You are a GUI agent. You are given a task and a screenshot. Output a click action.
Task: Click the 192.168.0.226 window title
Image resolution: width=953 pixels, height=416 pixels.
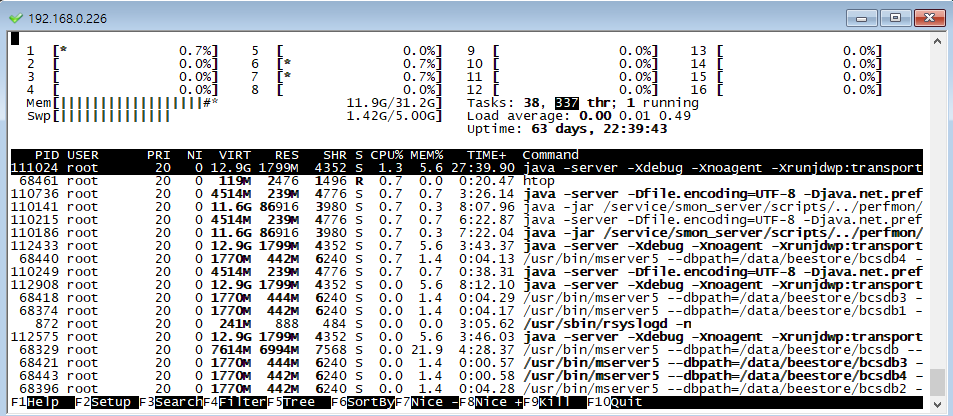pyautogui.click(x=67, y=19)
